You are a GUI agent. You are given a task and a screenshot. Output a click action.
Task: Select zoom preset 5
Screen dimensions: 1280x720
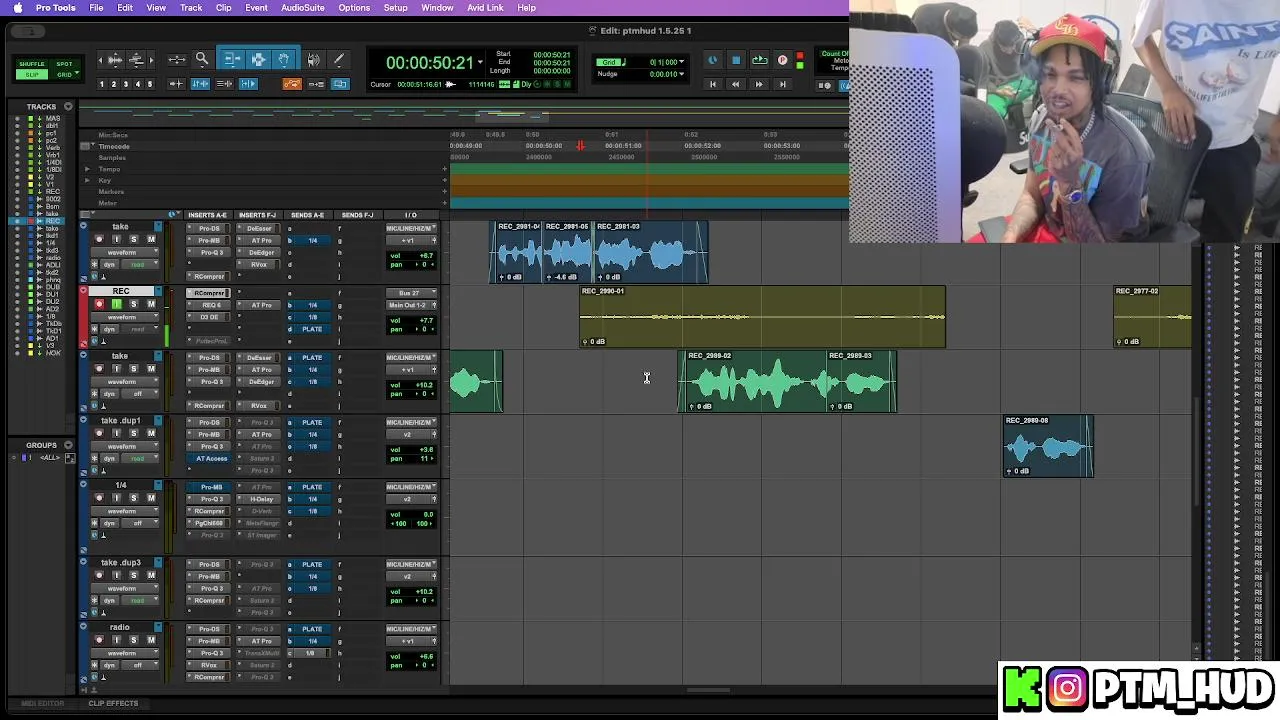tap(150, 84)
